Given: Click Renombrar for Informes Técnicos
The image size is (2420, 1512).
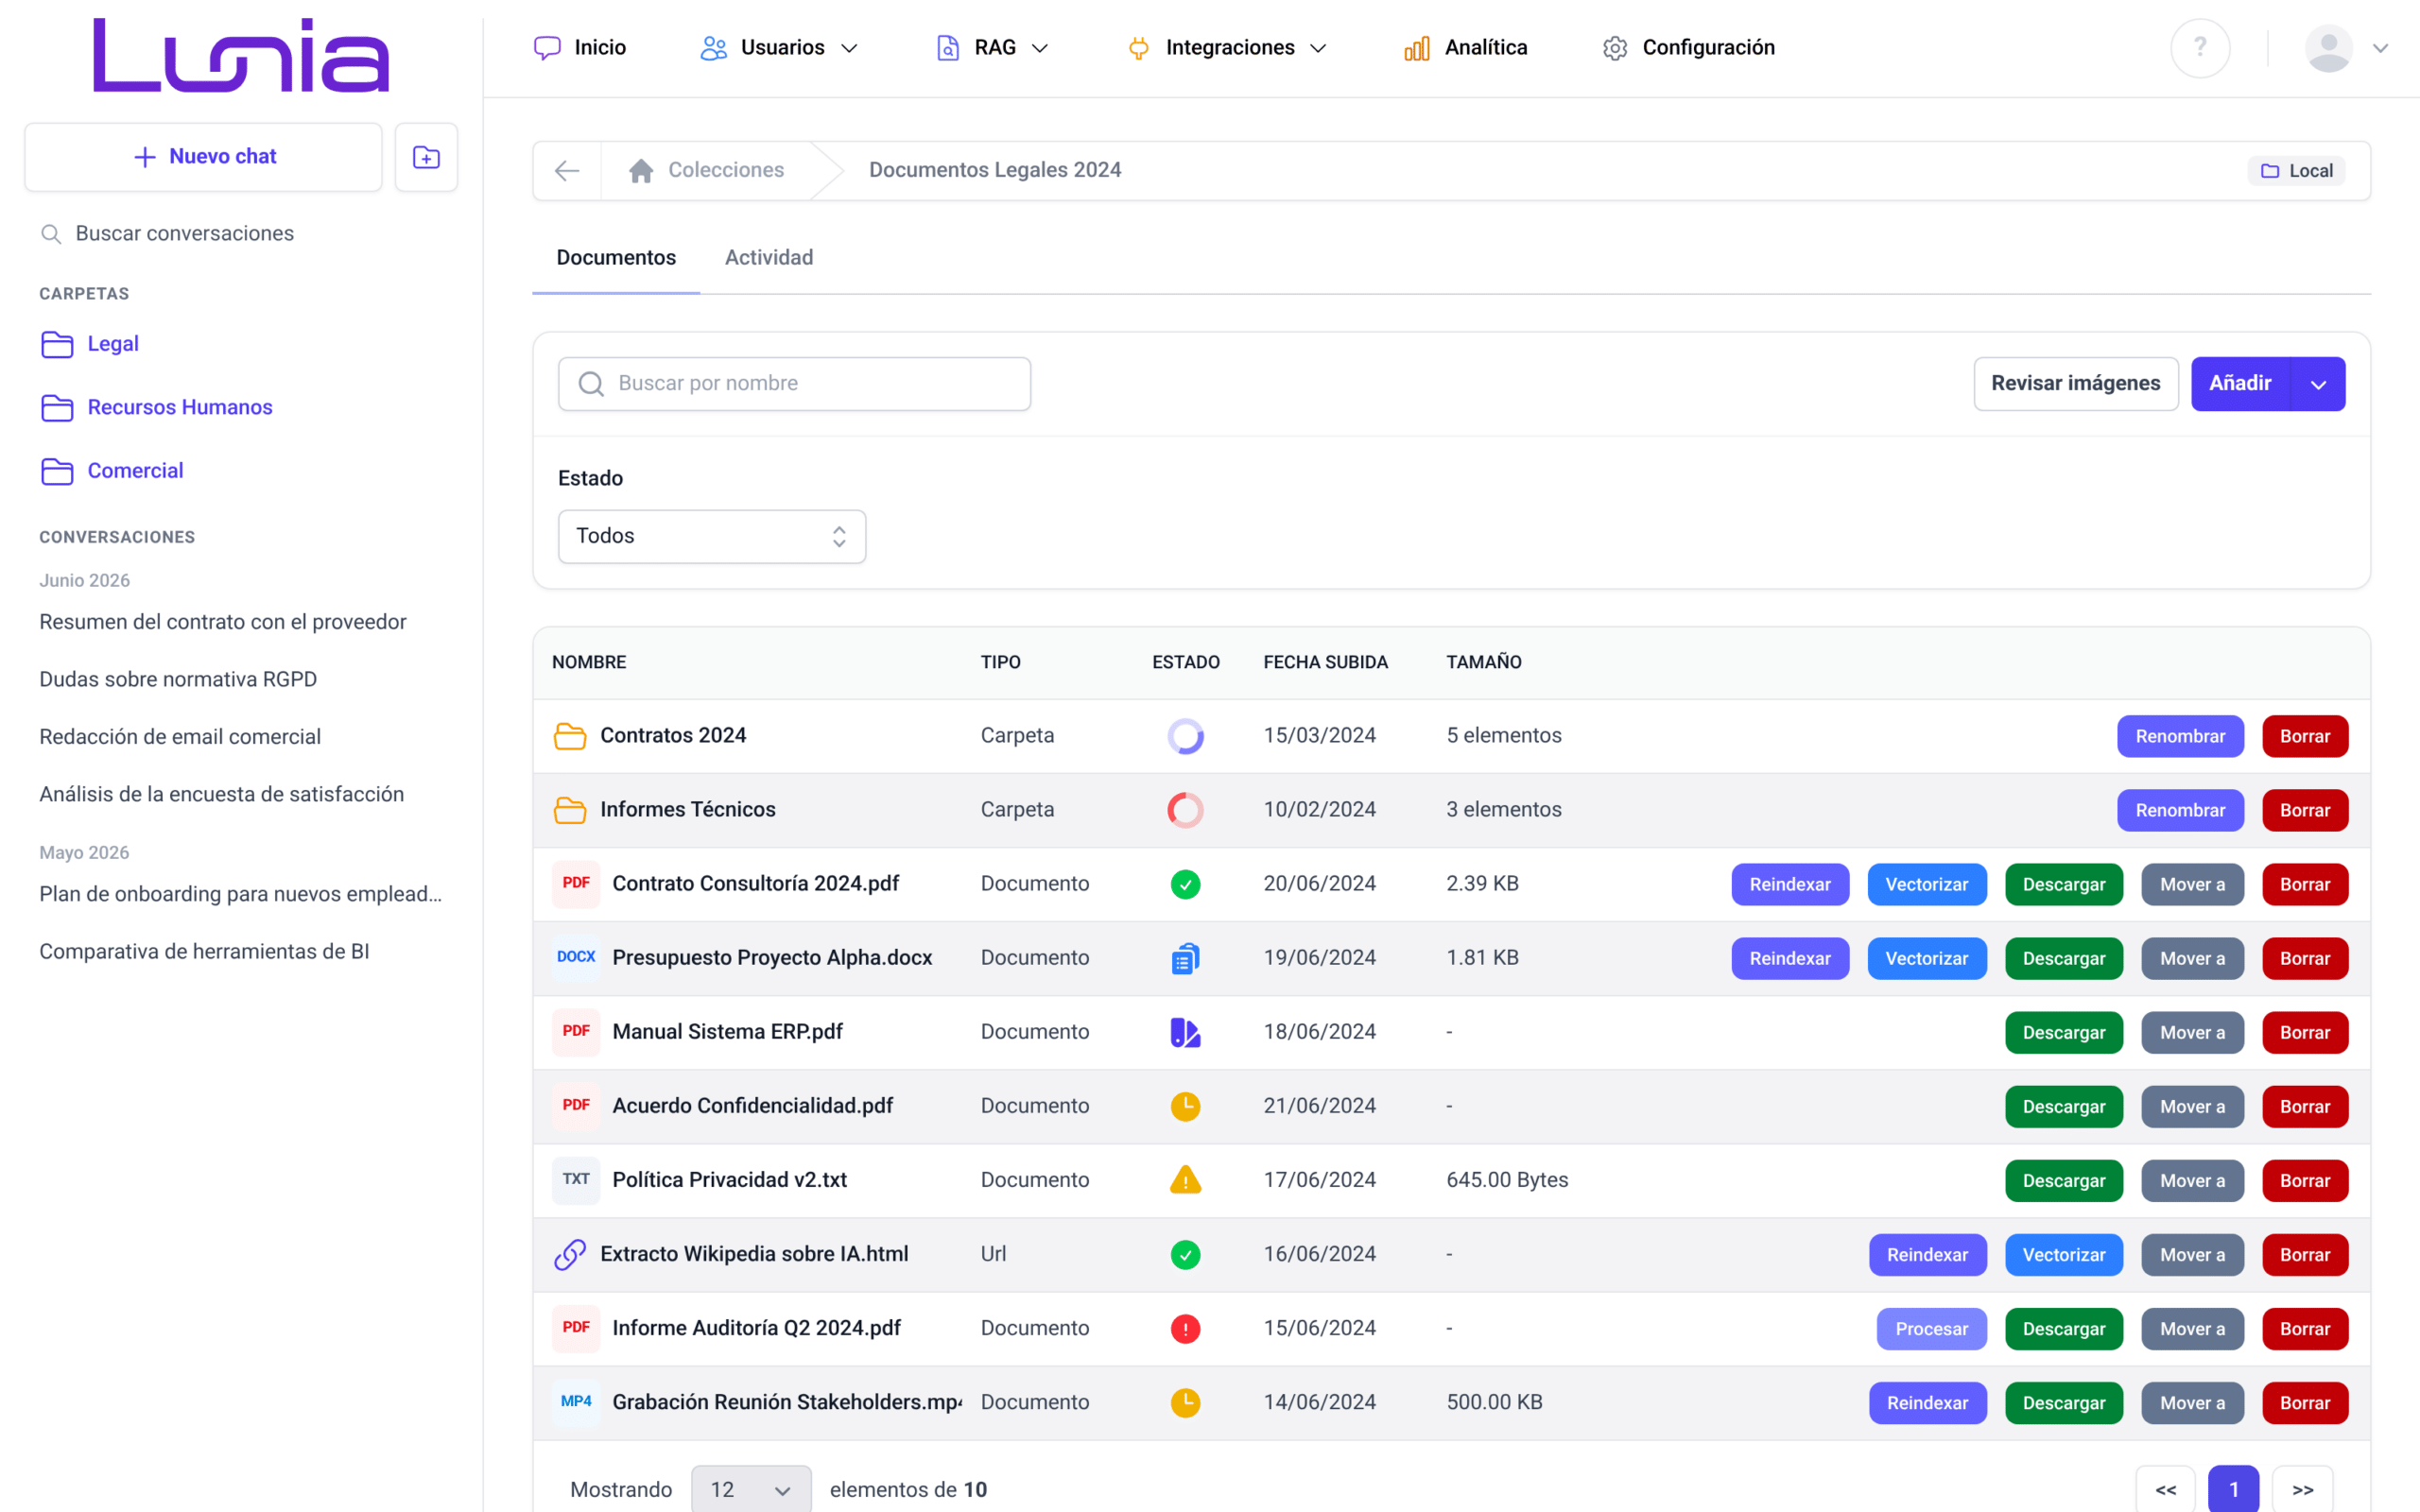Looking at the screenshot, I should (x=2180, y=810).
